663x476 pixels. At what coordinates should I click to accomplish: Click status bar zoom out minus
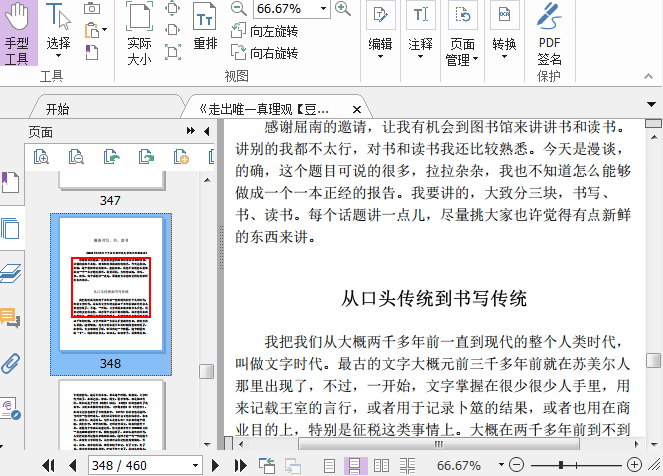(x=516, y=465)
